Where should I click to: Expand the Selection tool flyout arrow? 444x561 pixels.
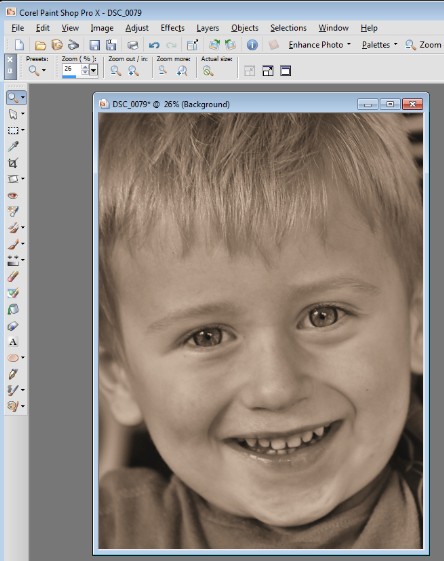point(23,130)
